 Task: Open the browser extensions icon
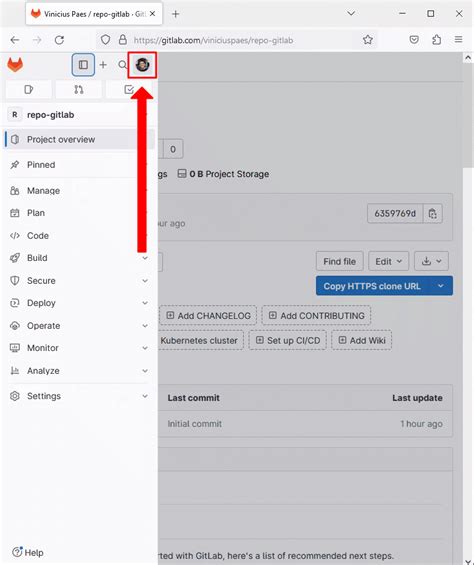point(437,40)
